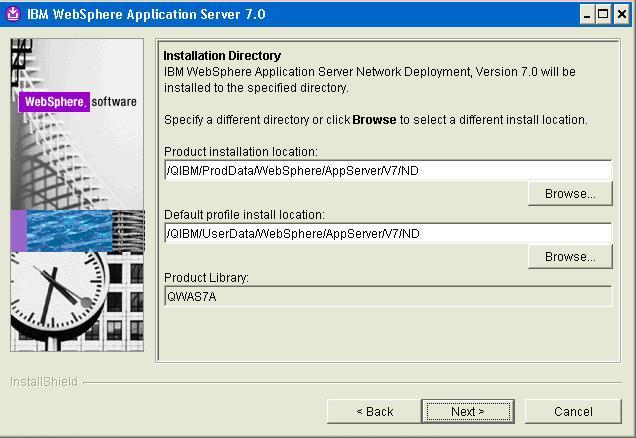This screenshot has height=438, width=636.
Task: Click the InstallShield label at the bottom
Action: point(44,382)
